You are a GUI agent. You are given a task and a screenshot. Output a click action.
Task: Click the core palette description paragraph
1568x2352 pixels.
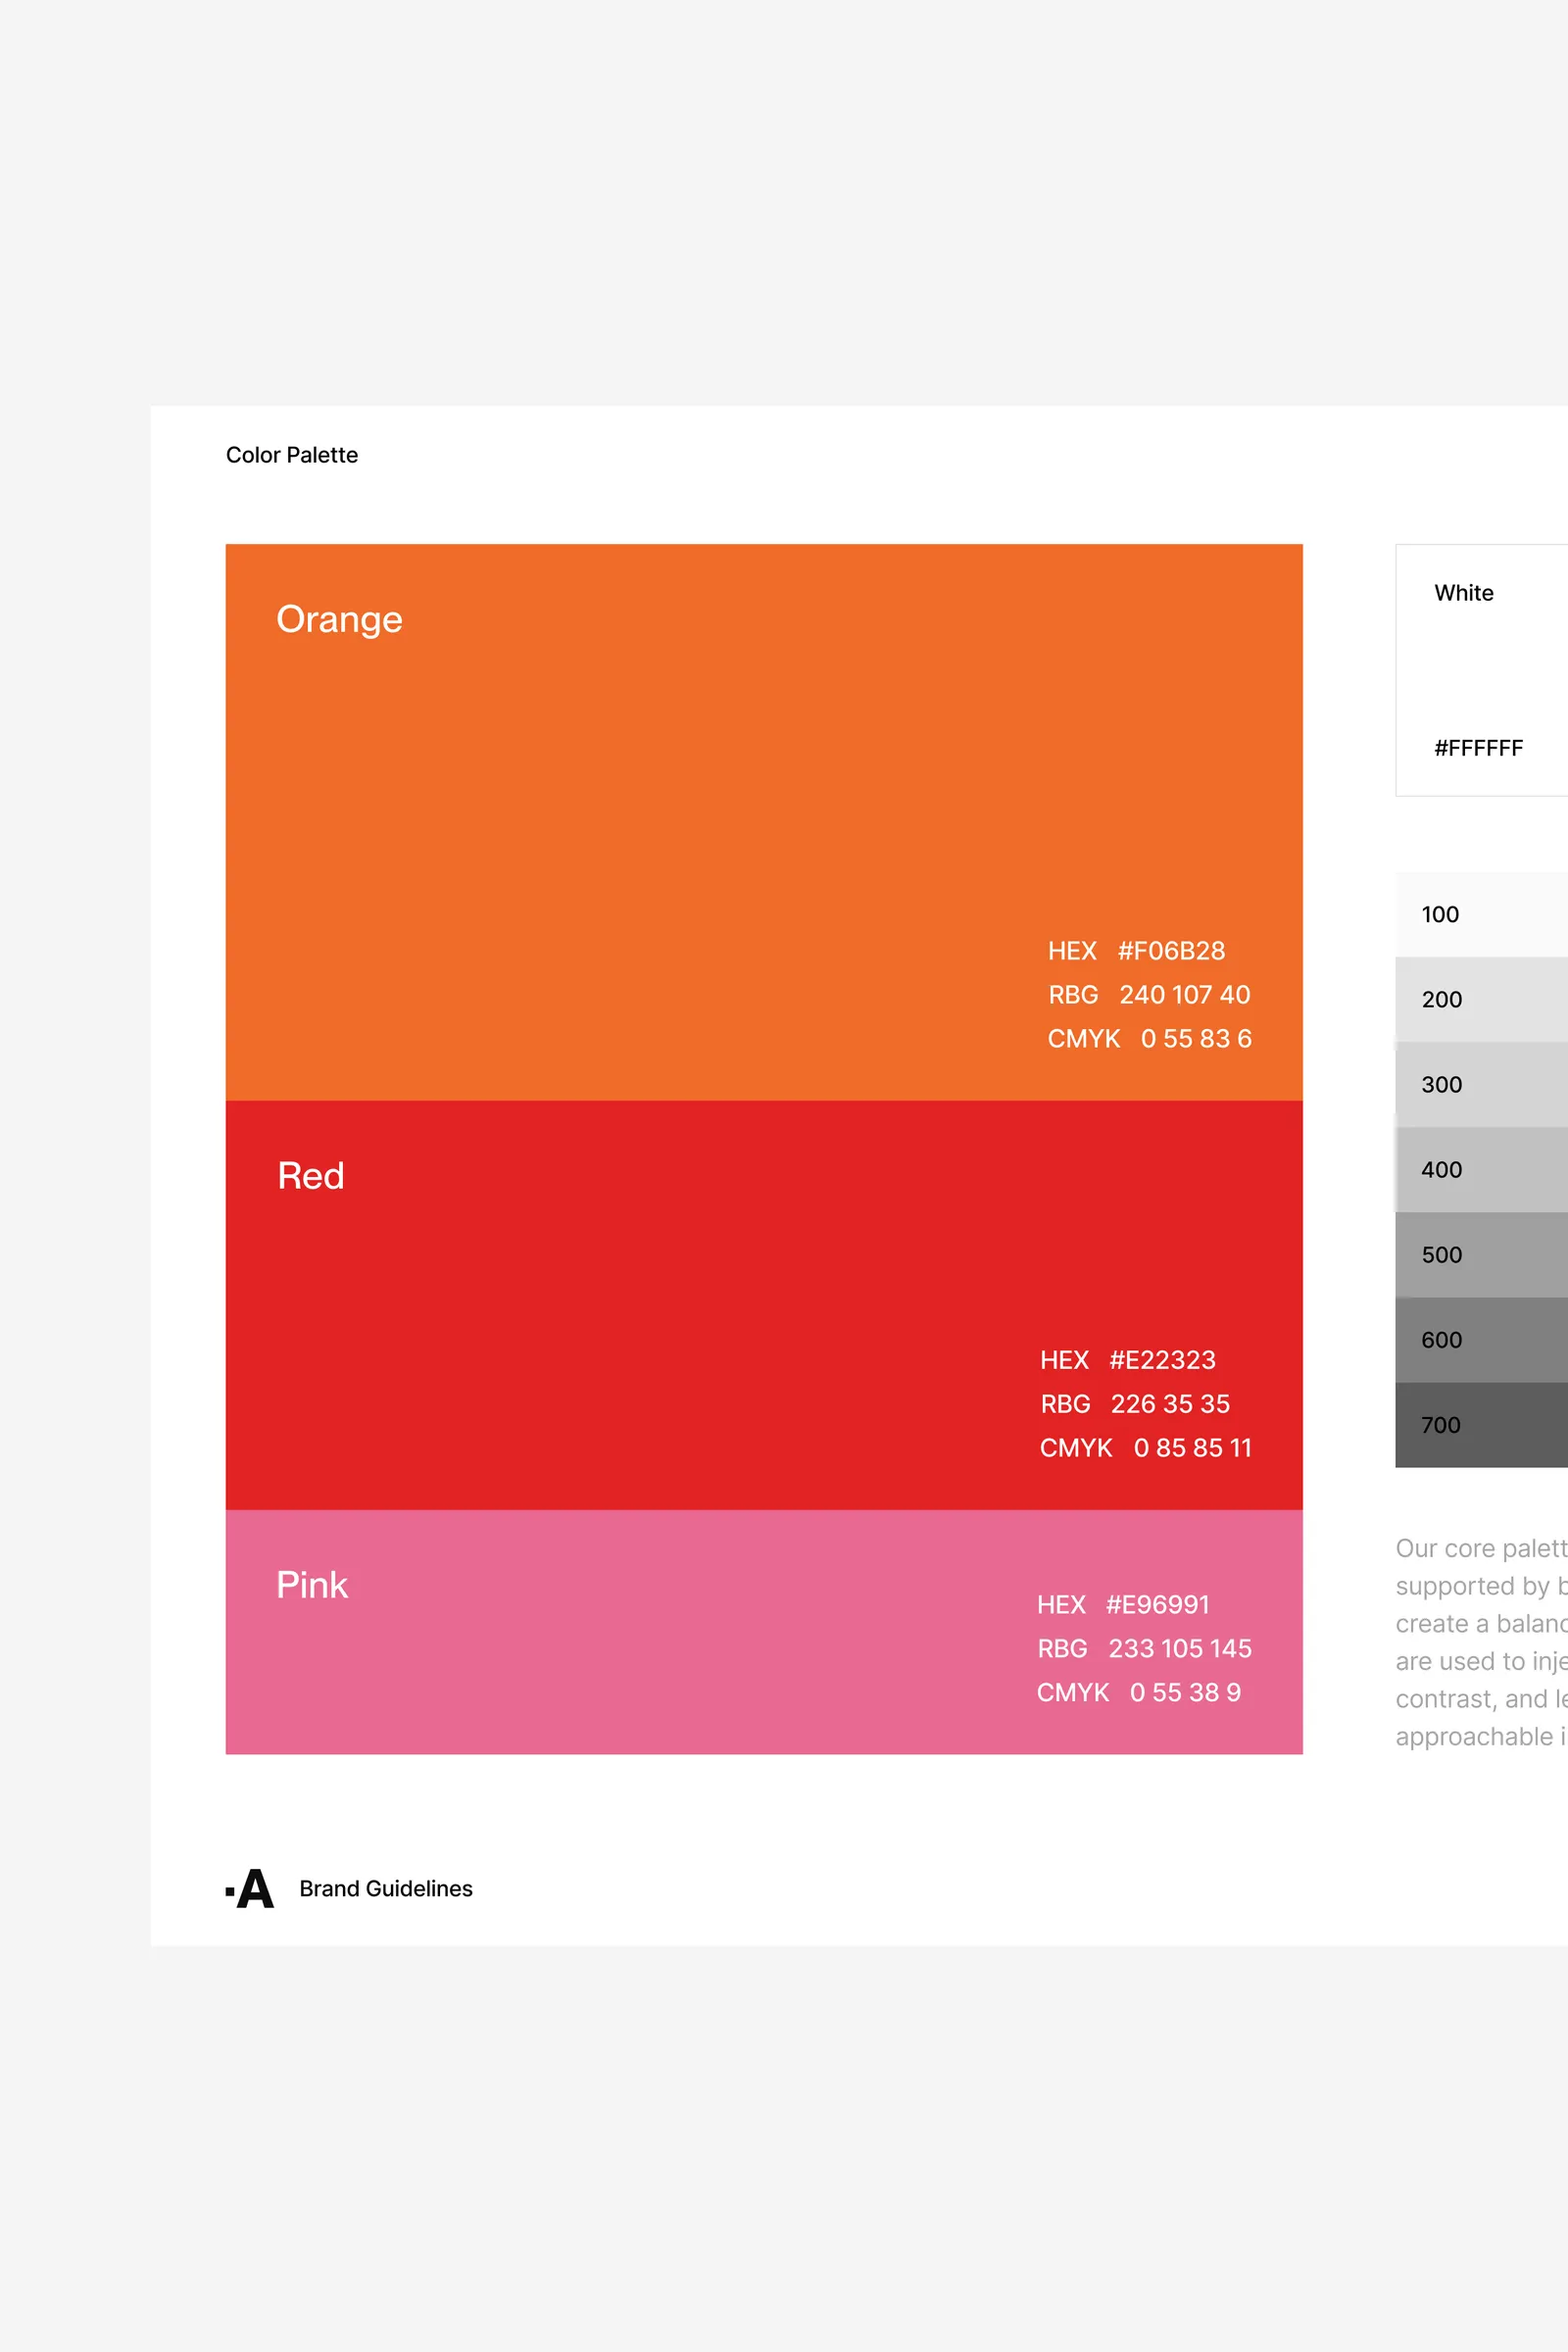tap(1482, 1642)
